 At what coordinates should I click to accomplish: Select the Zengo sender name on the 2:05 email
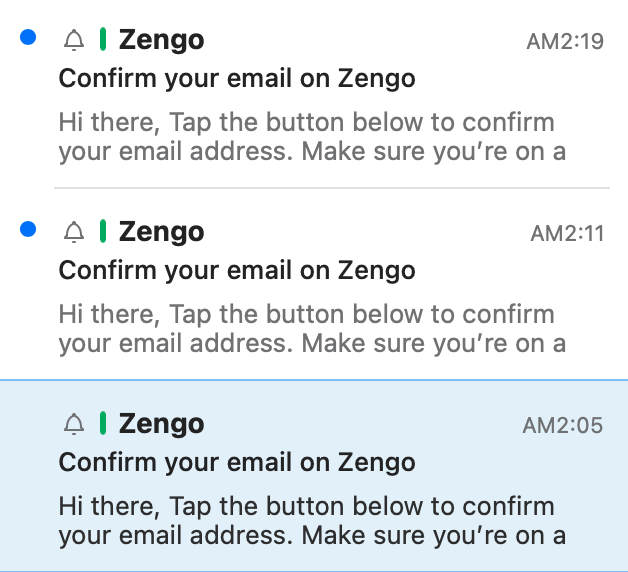point(161,424)
